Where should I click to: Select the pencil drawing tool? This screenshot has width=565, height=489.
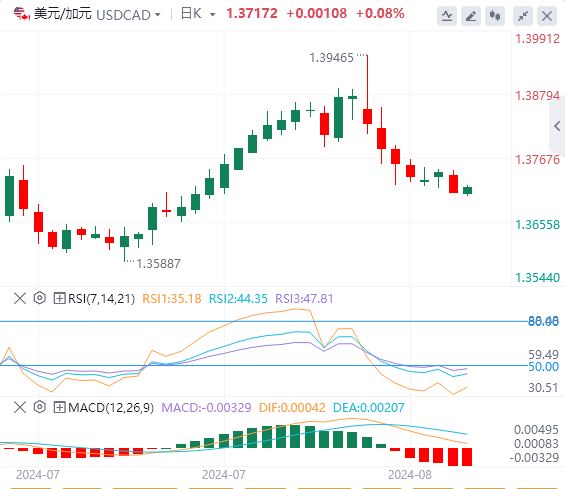coord(471,16)
